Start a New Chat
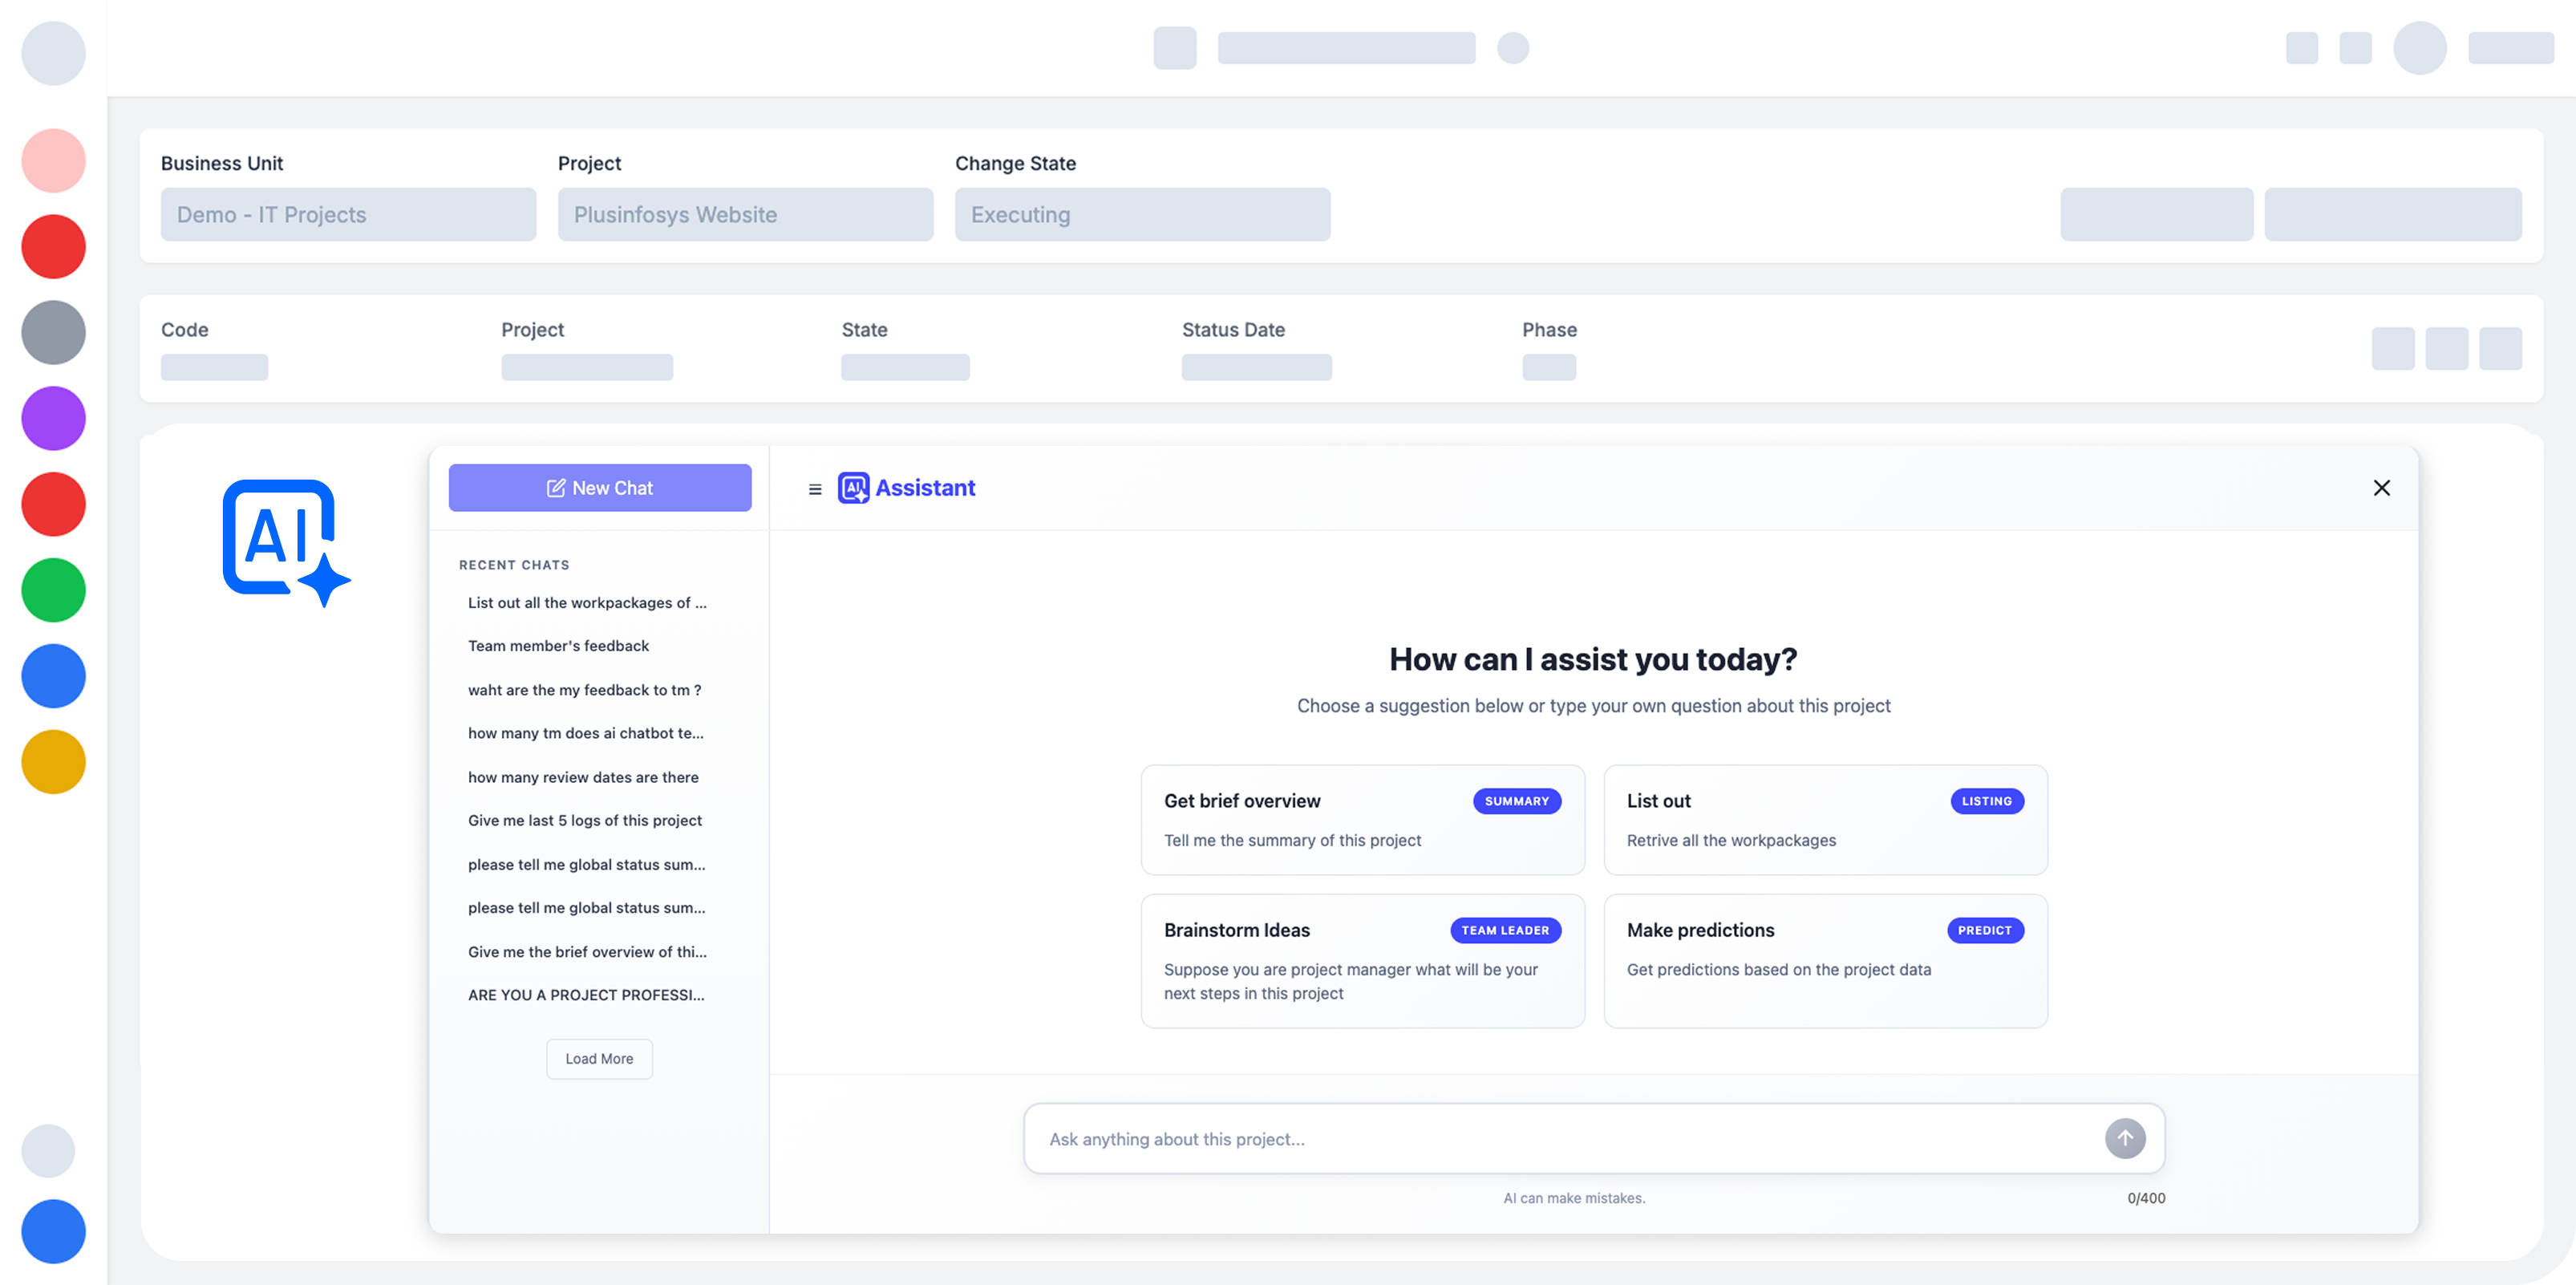2576x1285 pixels. 599,488
